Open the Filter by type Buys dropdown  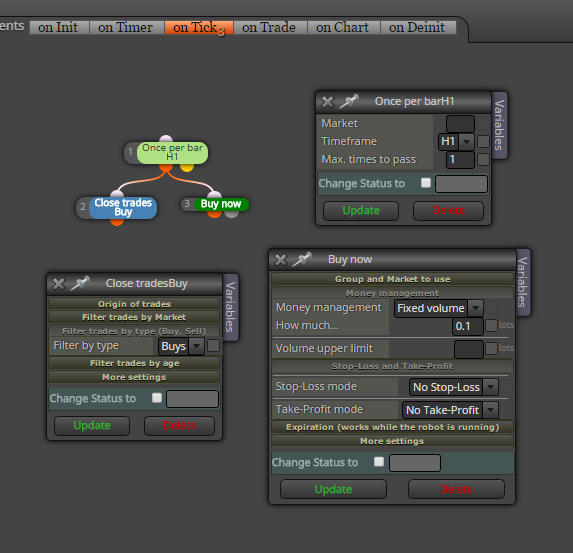pos(181,346)
